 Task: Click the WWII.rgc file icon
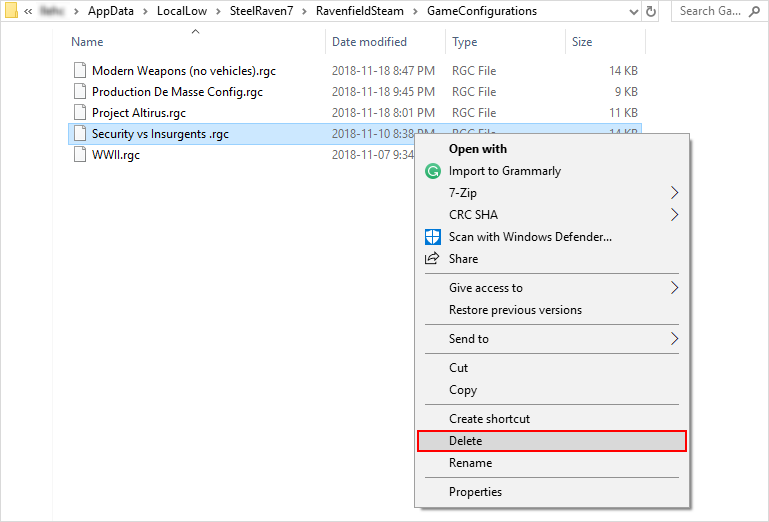[x=80, y=155]
